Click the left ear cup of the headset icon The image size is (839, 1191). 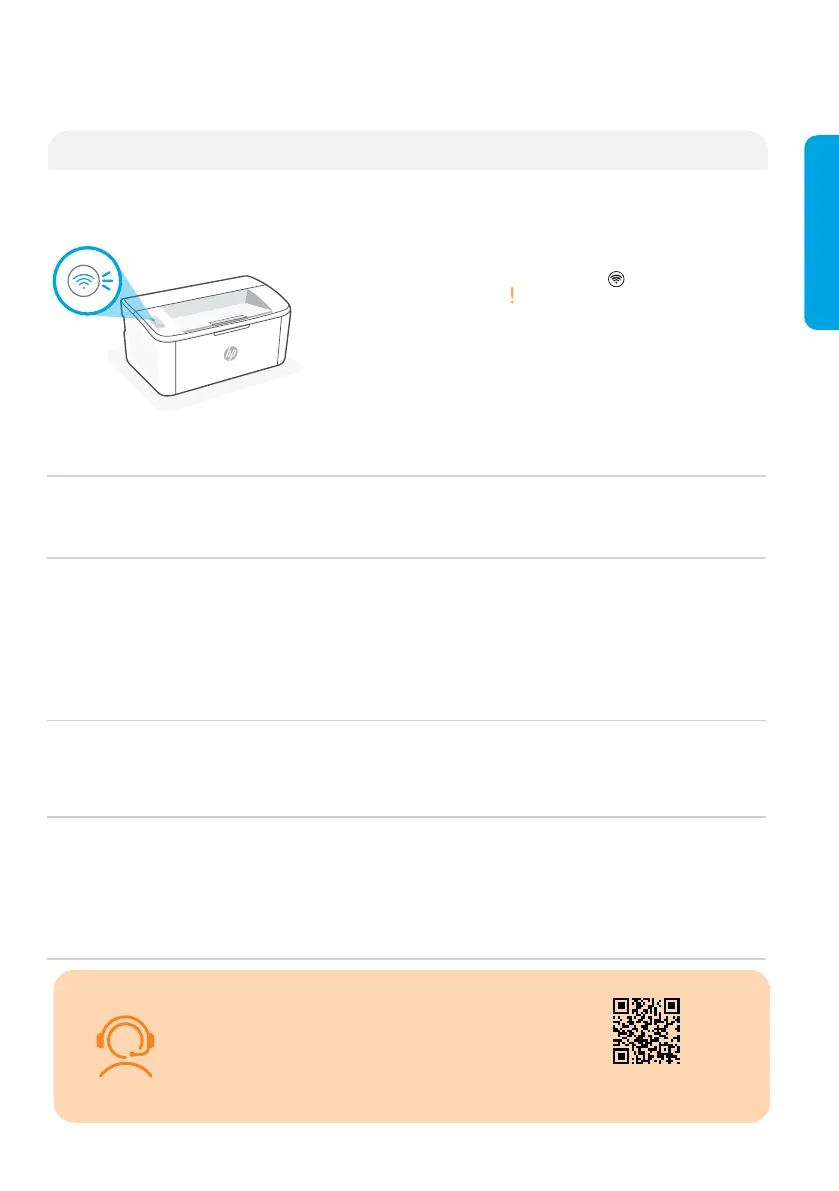tap(99, 1041)
